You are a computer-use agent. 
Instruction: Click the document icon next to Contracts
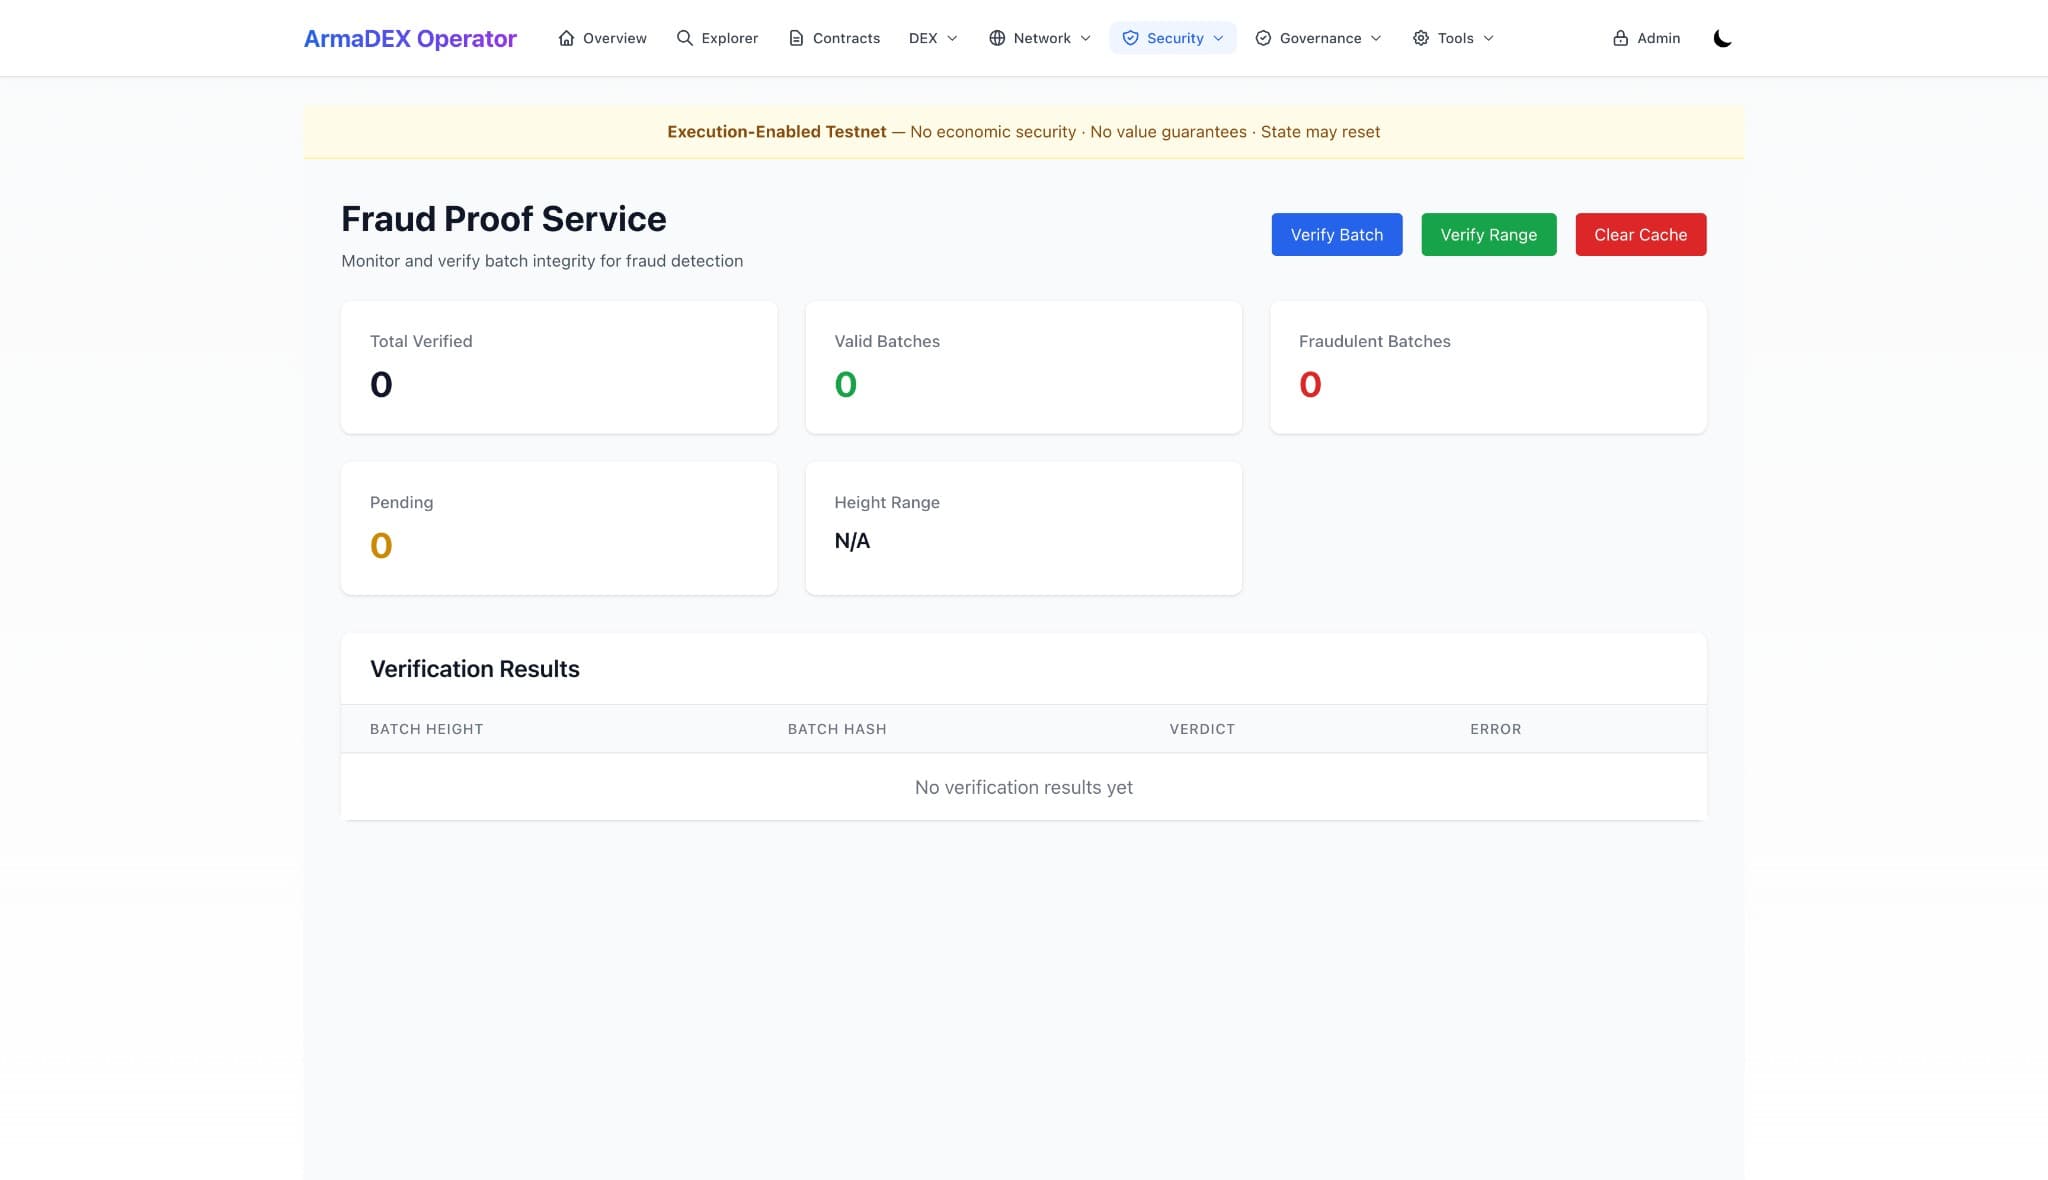[x=796, y=37]
